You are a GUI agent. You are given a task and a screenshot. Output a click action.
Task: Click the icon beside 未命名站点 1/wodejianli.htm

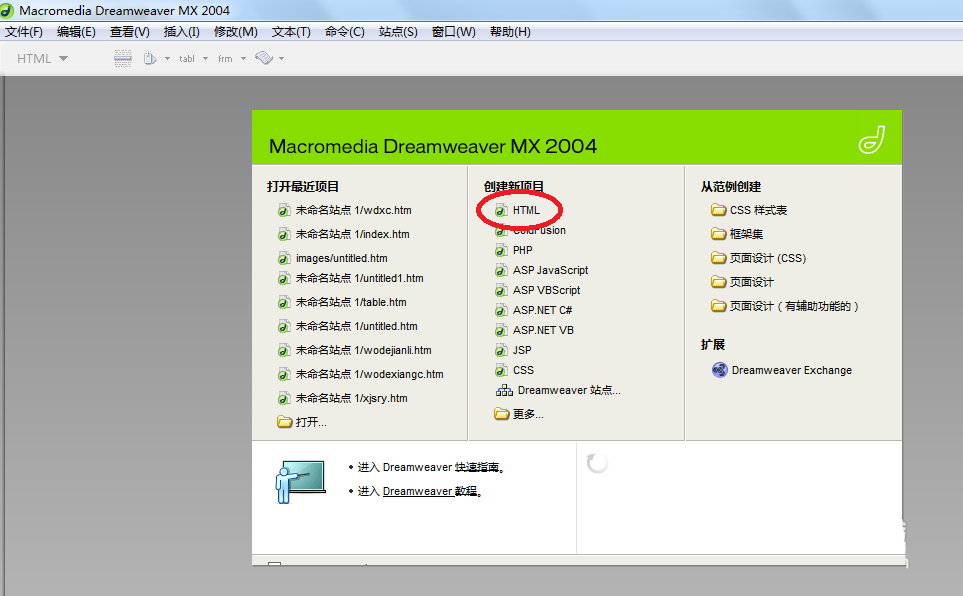point(284,351)
